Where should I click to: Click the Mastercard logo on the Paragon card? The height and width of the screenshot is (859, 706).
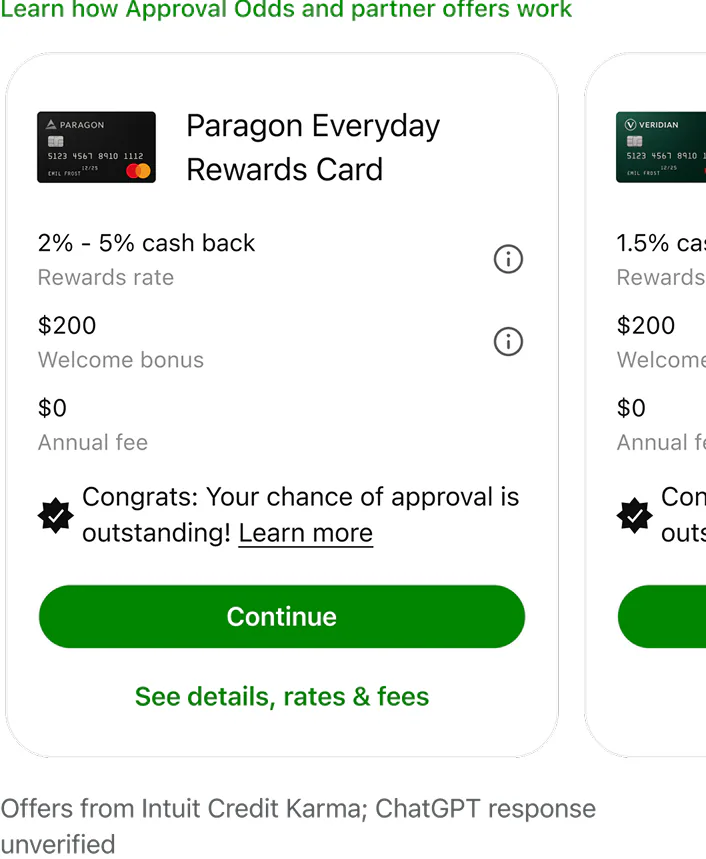coord(140,170)
